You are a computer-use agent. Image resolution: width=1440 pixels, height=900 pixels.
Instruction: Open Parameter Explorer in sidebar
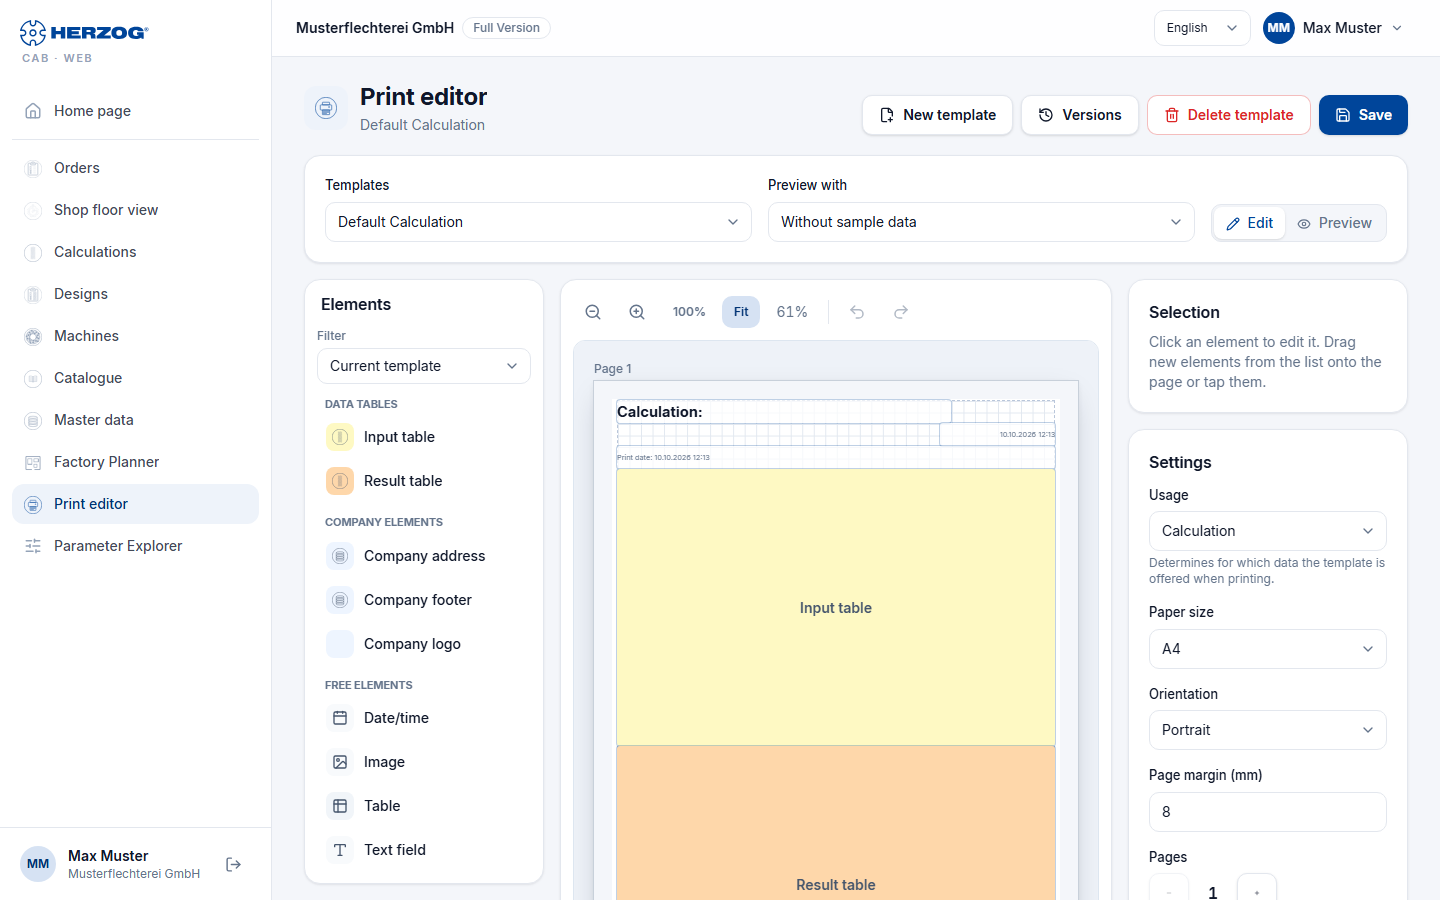(135, 546)
